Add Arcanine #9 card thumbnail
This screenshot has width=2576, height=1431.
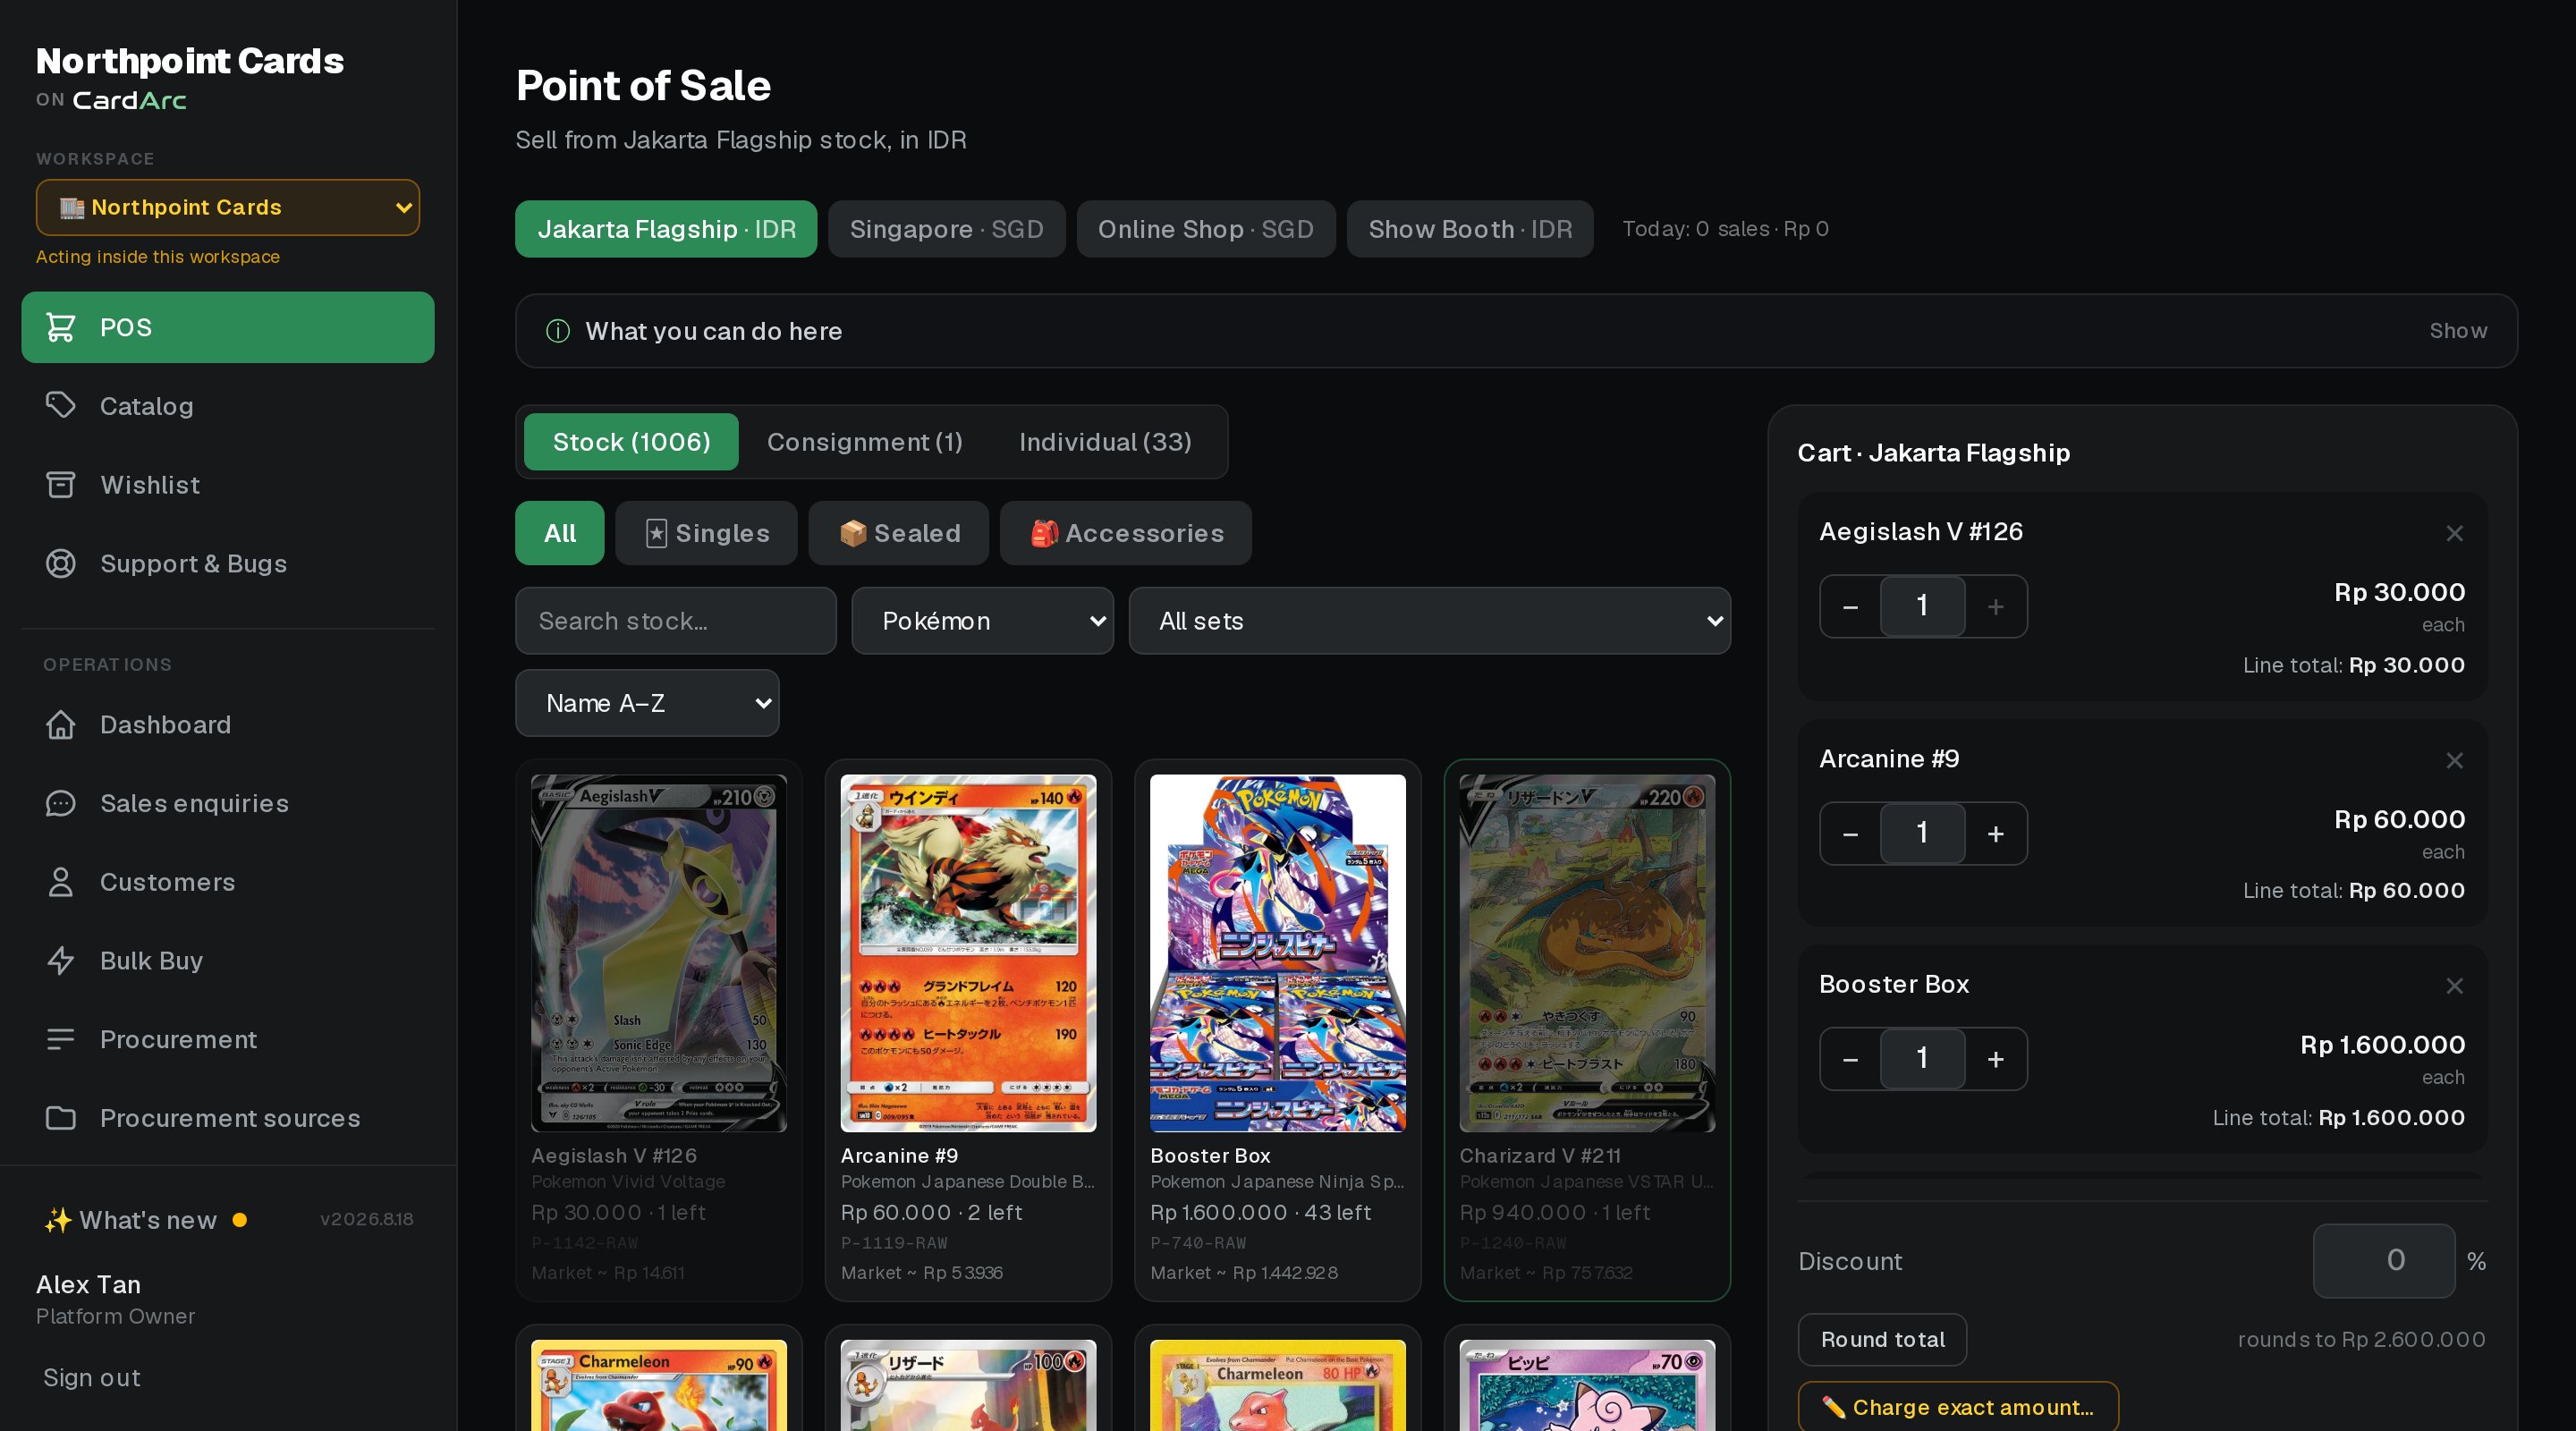(968, 953)
